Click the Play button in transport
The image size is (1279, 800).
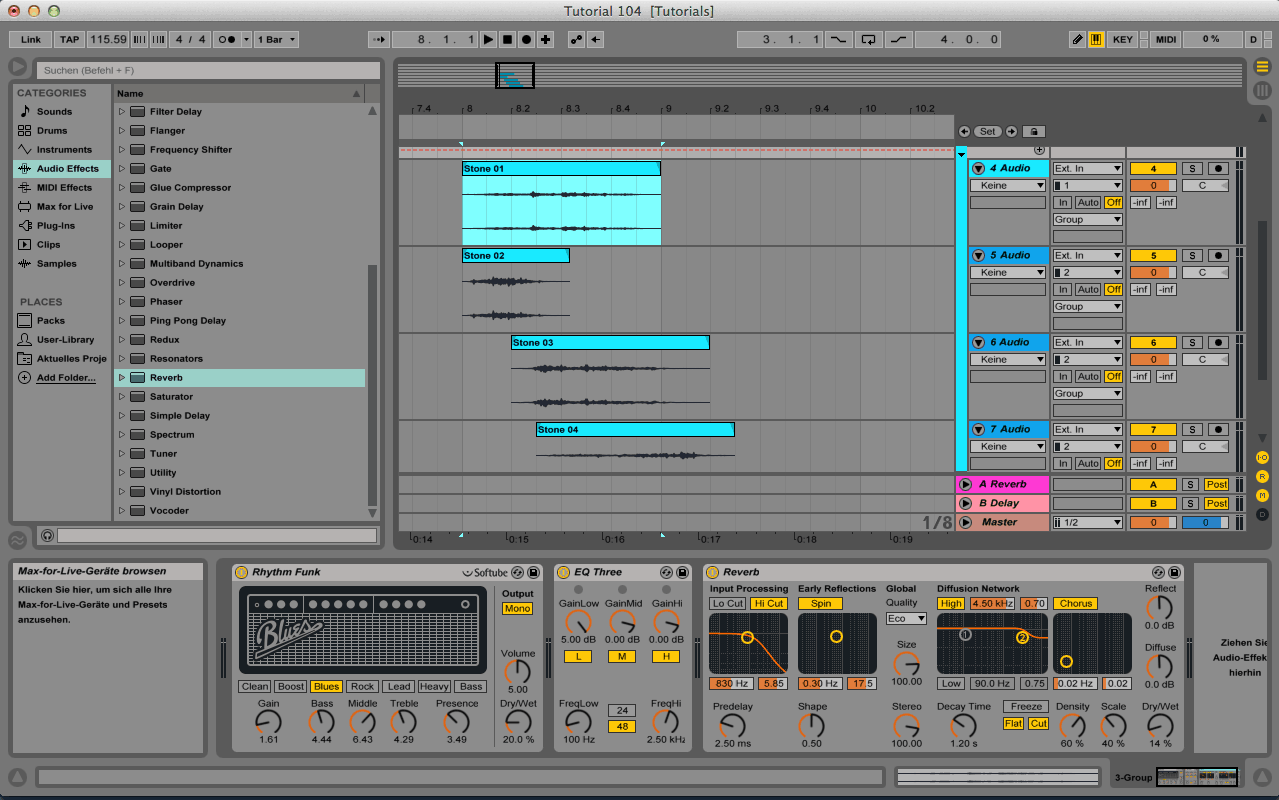(488, 39)
